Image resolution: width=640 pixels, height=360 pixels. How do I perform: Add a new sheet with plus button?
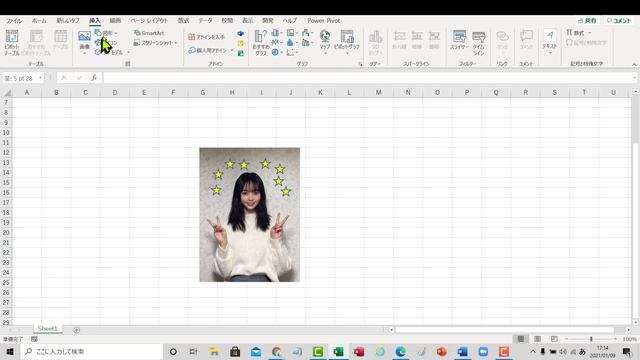click(76, 330)
